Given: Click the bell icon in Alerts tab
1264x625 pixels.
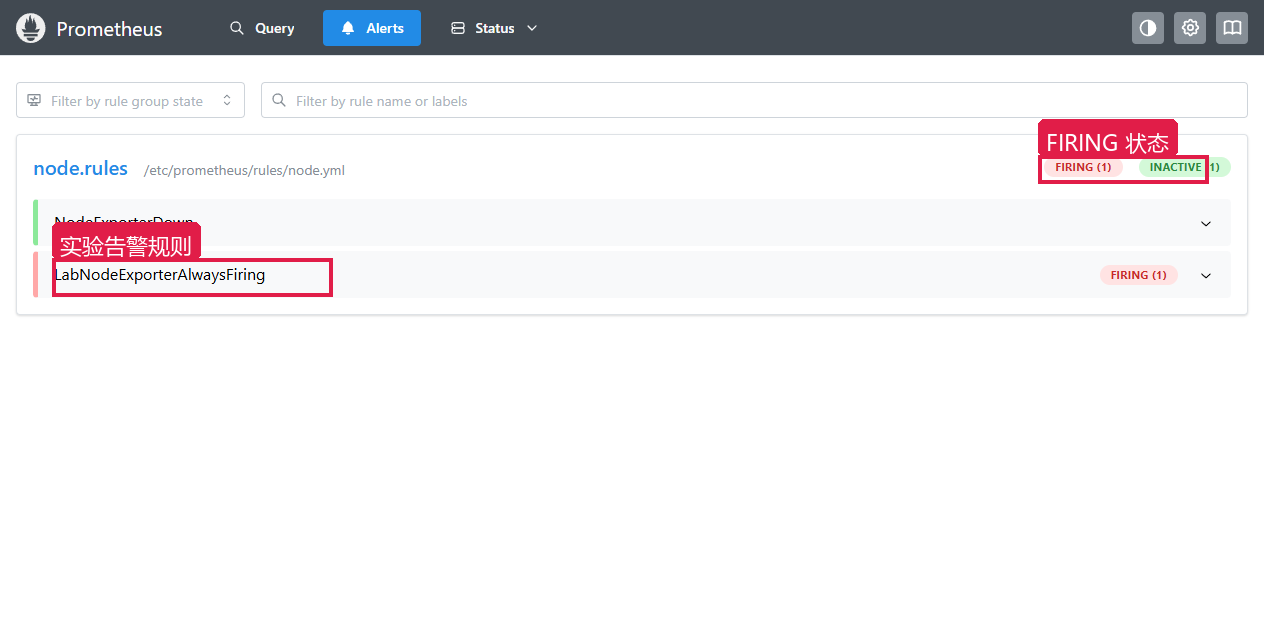Looking at the screenshot, I should (x=348, y=28).
